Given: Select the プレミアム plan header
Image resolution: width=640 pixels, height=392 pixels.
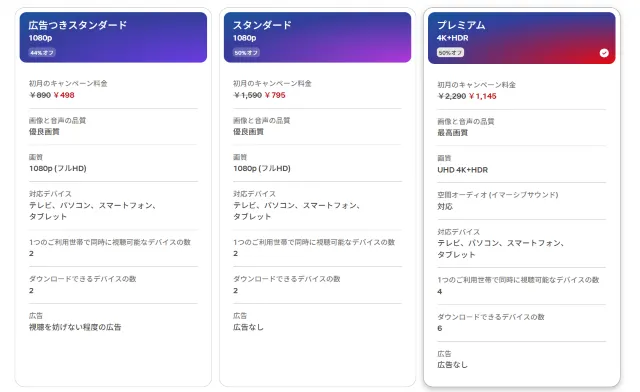Looking at the screenshot, I should [x=521, y=38].
